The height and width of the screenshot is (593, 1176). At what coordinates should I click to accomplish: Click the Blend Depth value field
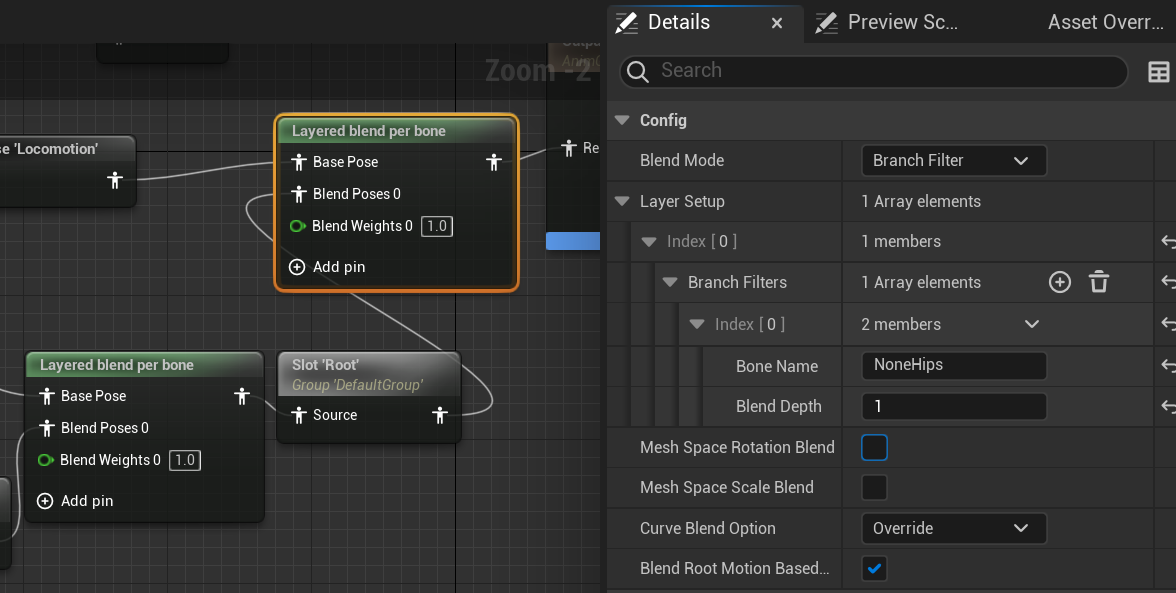[x=953, y=406]
